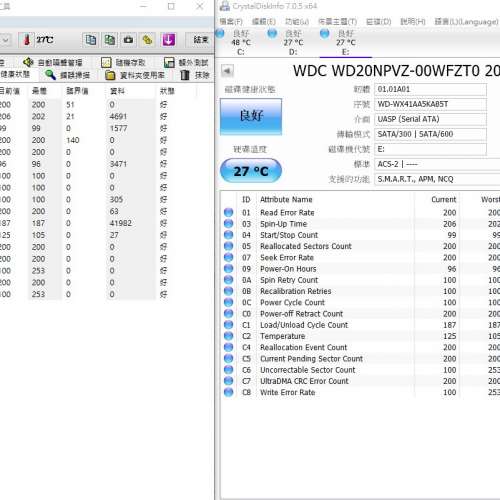
Task: Open the Language menu
Action: coord(466,22)
